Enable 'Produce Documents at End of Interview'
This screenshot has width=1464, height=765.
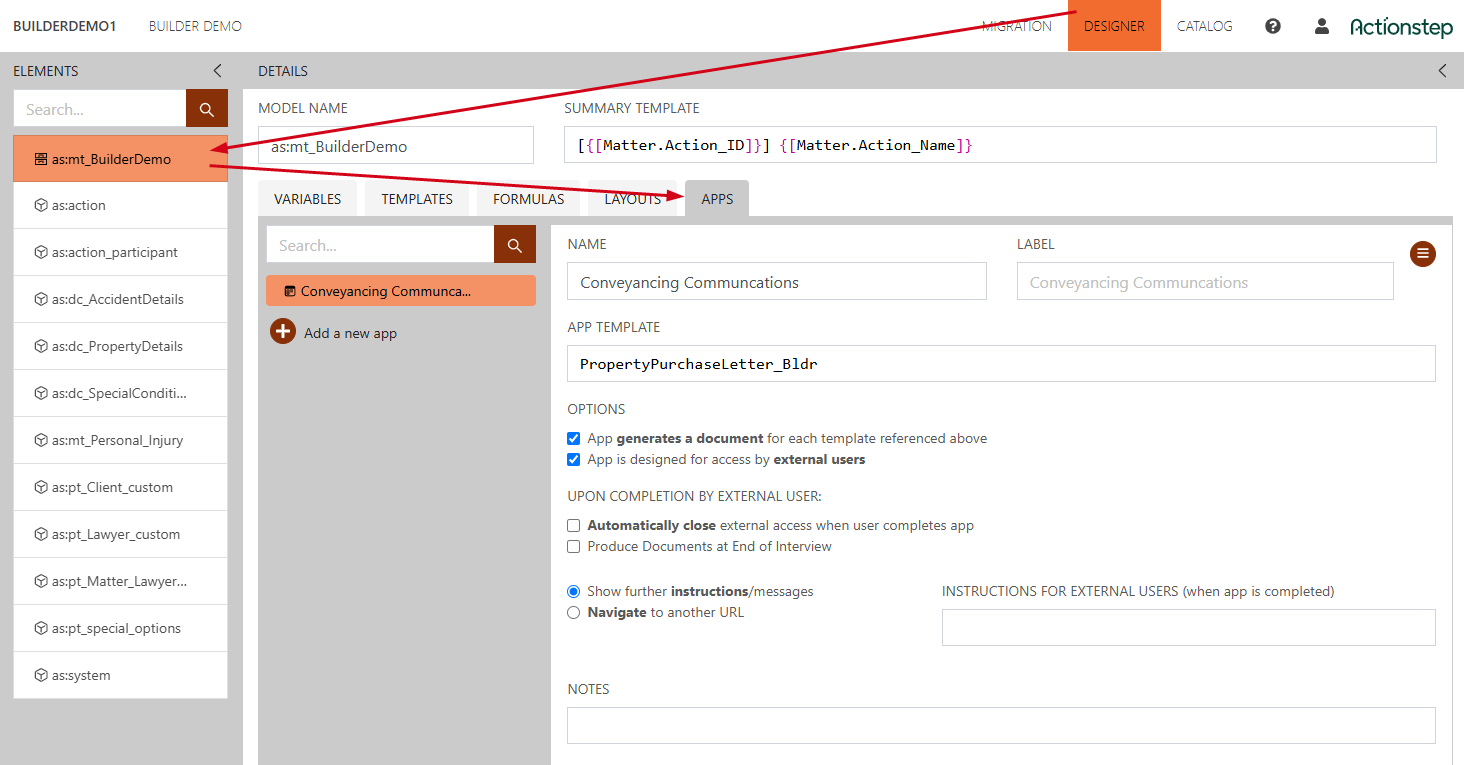tap(573, 546)
